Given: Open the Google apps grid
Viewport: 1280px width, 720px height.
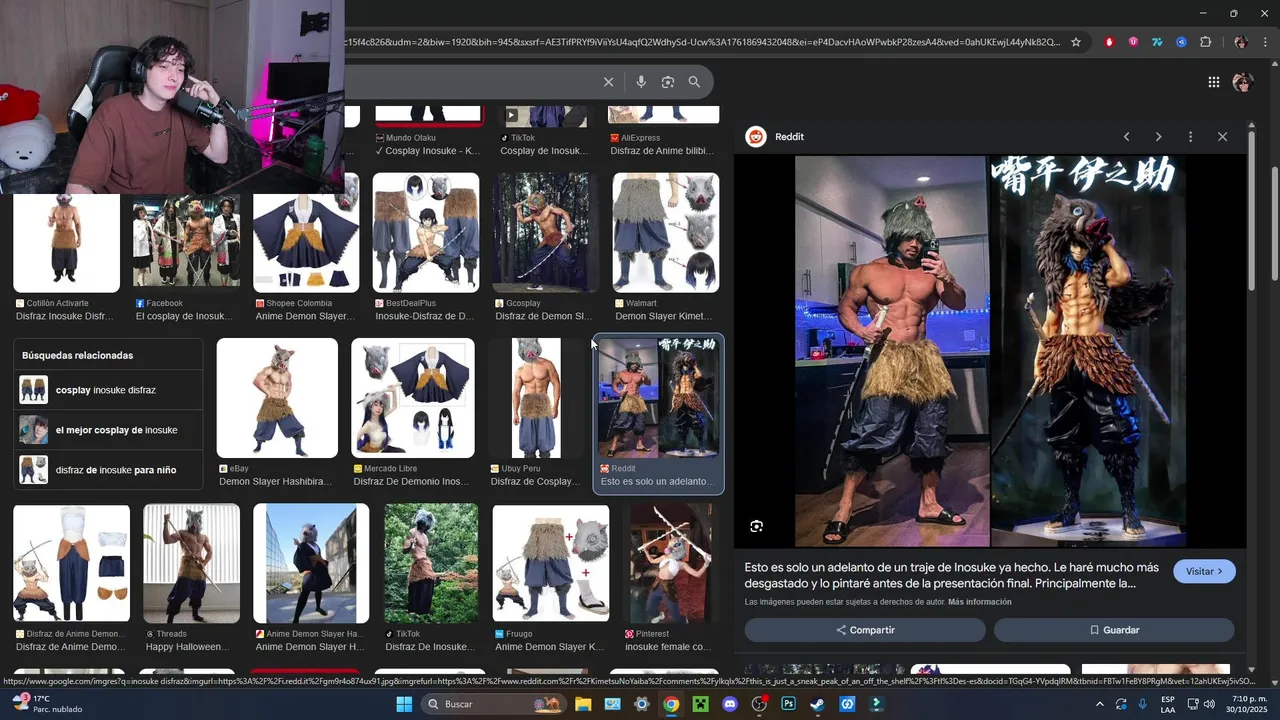Looking at the screenshot, I should click(x=1213, y=82).
